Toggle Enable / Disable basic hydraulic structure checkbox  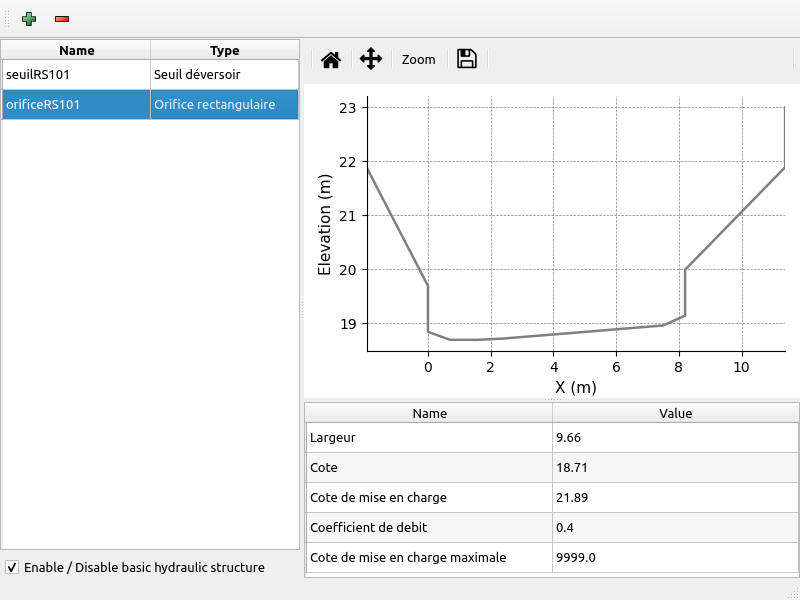pyautogui.click(x=12, y=567)
